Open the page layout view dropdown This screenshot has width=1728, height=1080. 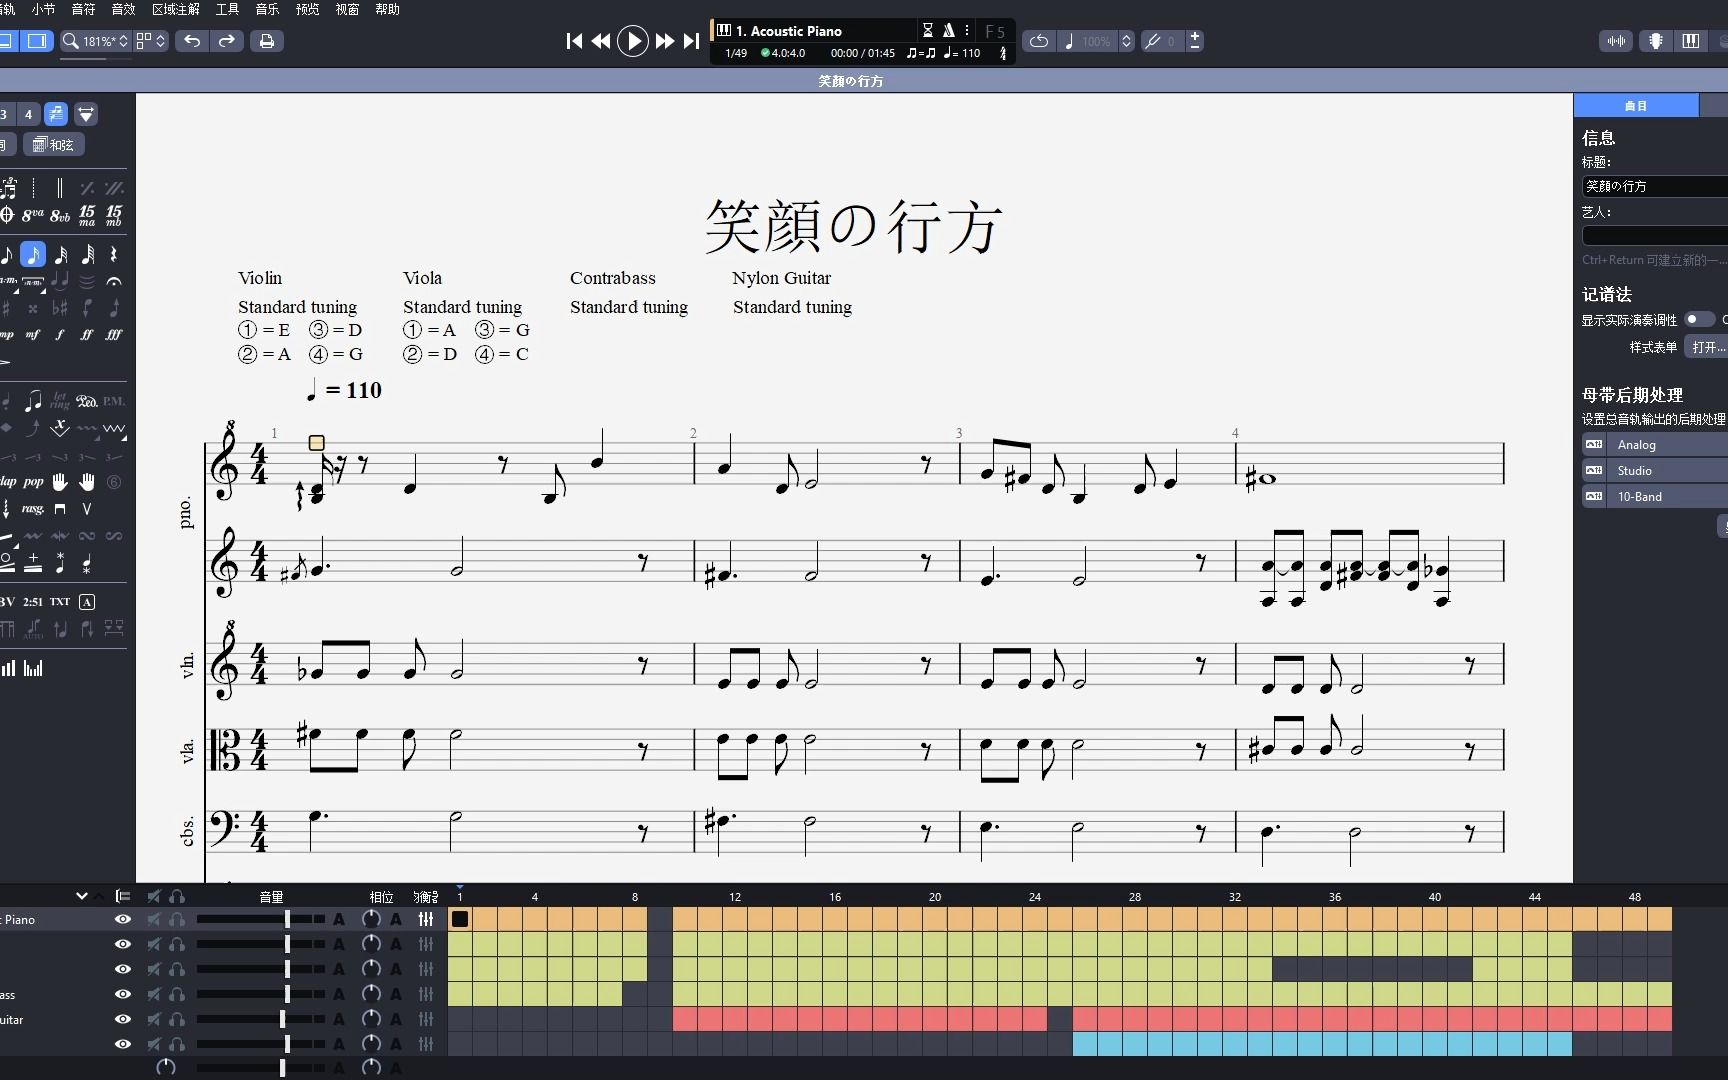[x=151, y=41]
